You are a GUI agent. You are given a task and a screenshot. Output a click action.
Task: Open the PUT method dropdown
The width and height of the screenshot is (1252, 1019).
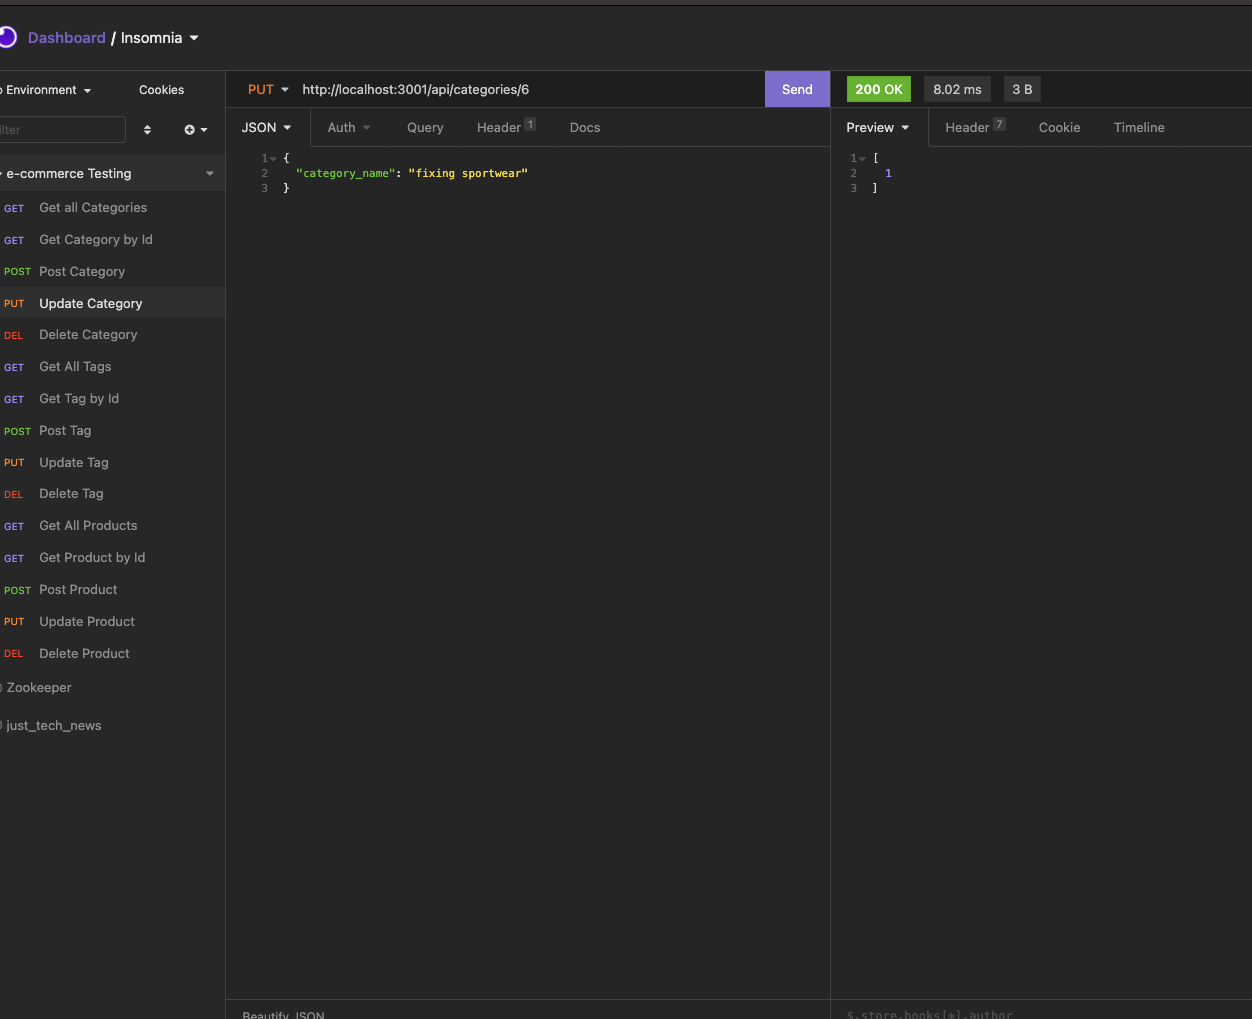[267, 90]
